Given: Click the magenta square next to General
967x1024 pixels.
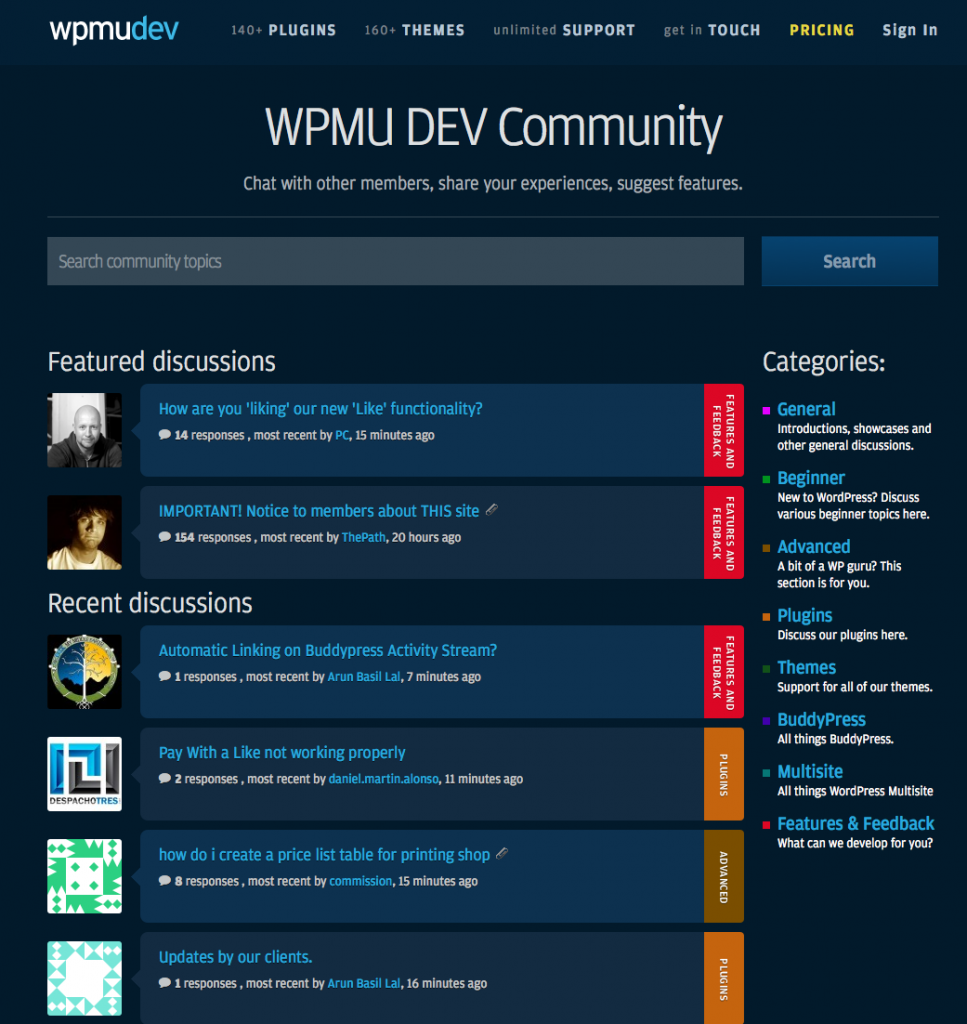Looking at the screenshot, I should pyautogui.click(x=767, y=411).
